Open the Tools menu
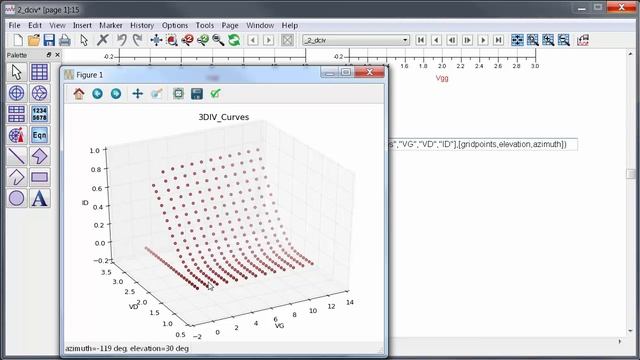Image resolution: width=640 pixels, height=360 pixels. (x=204, y=25)
